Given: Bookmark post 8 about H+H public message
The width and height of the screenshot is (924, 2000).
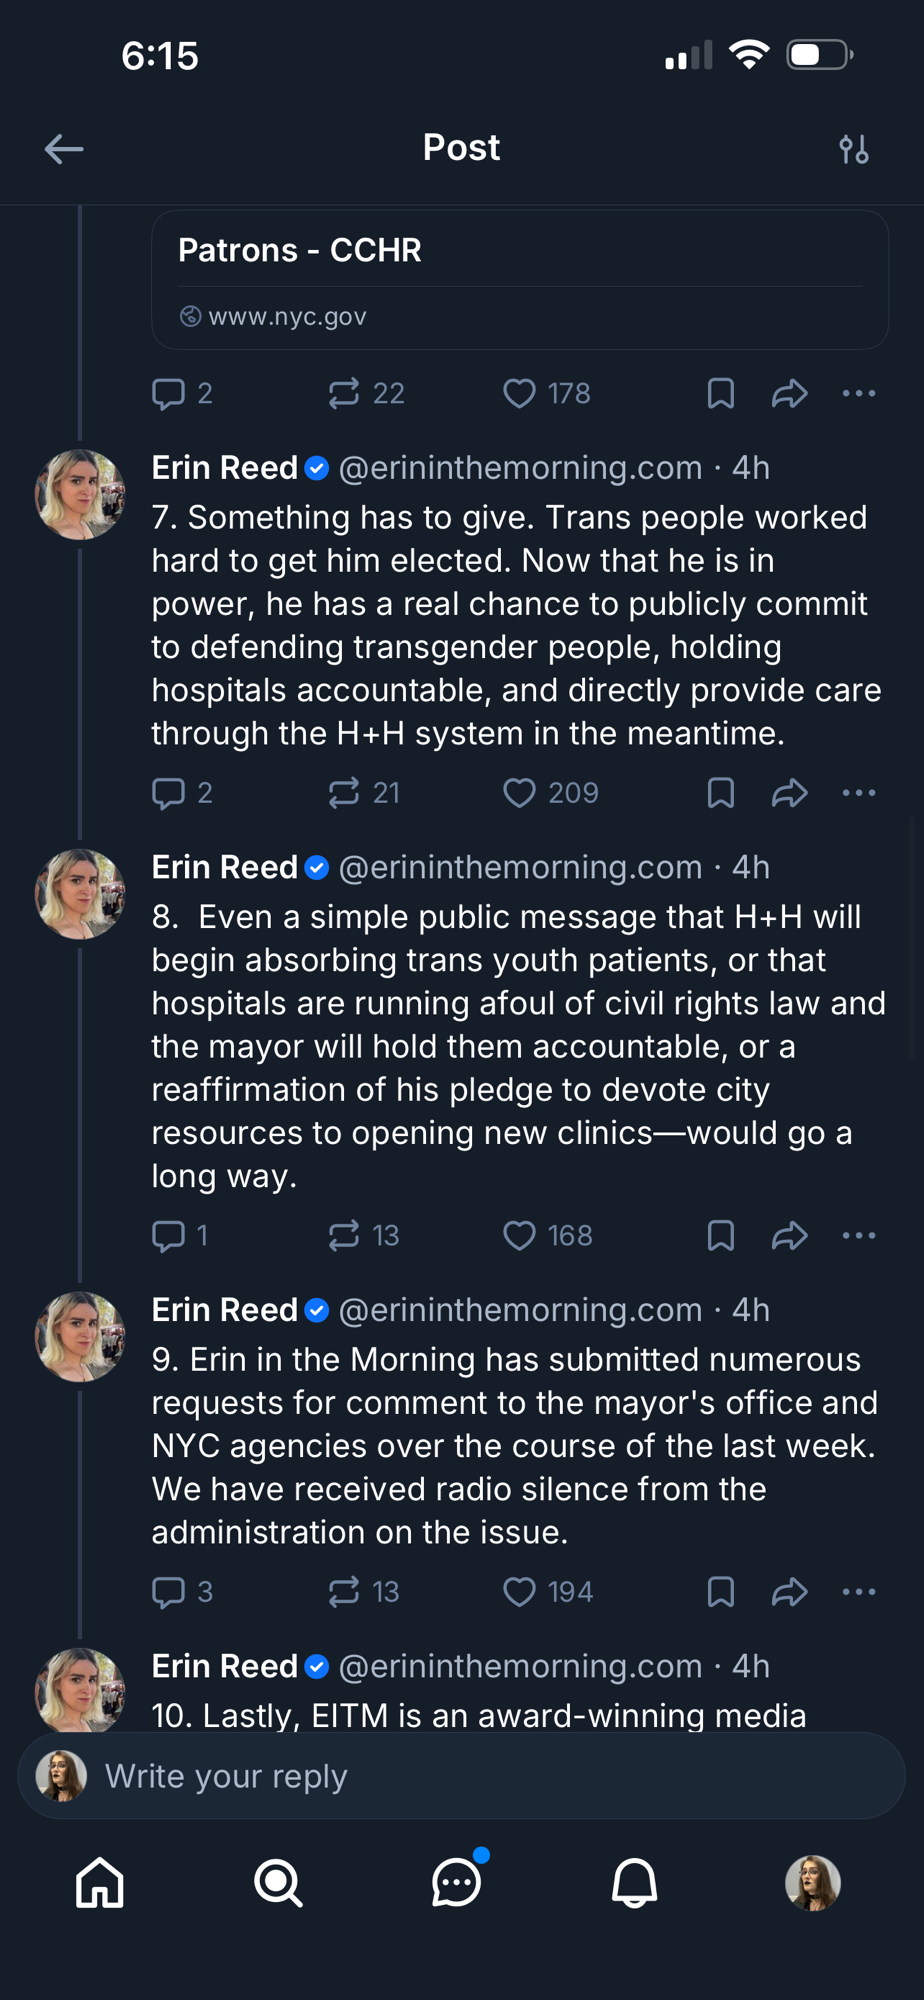Looking at the screenshot, I should tap(720, 1236).
